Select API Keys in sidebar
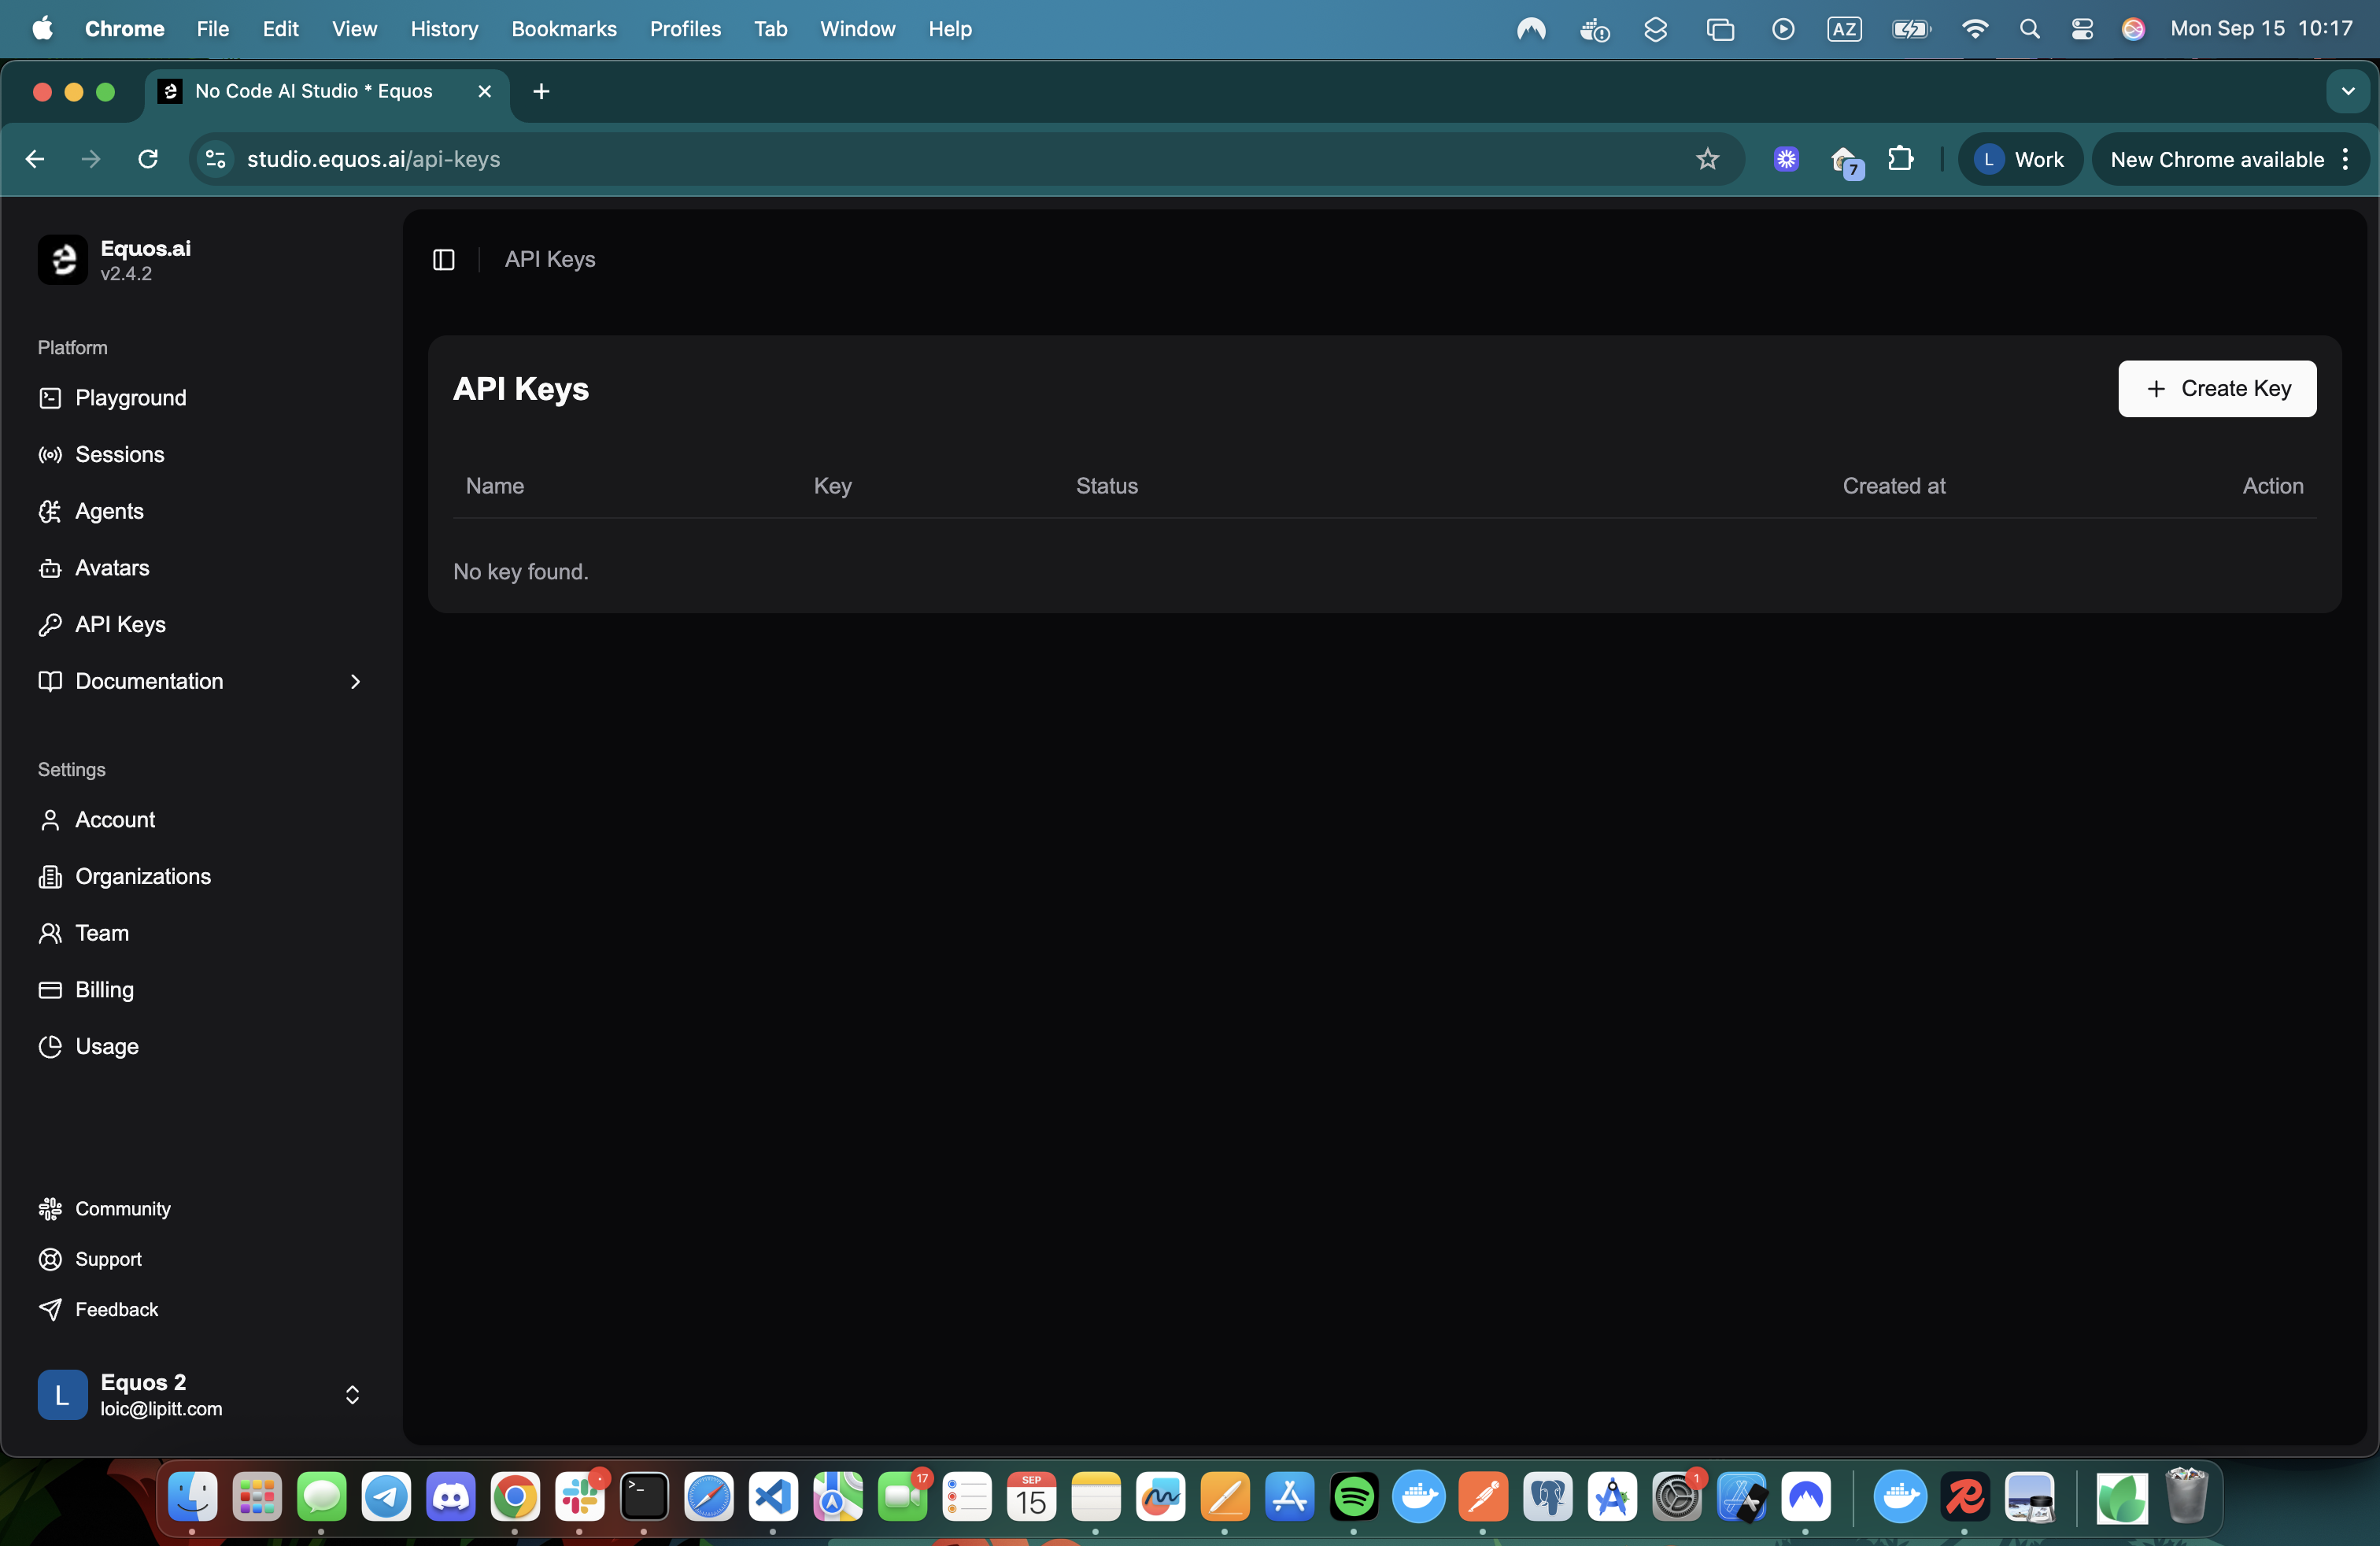This screenshot has height=1546, width=2380. (120, 625)
